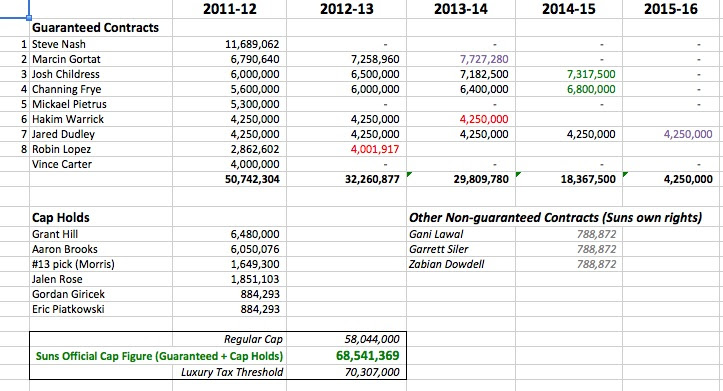Select the Gordan Giricek name cell

coord(101,294)
